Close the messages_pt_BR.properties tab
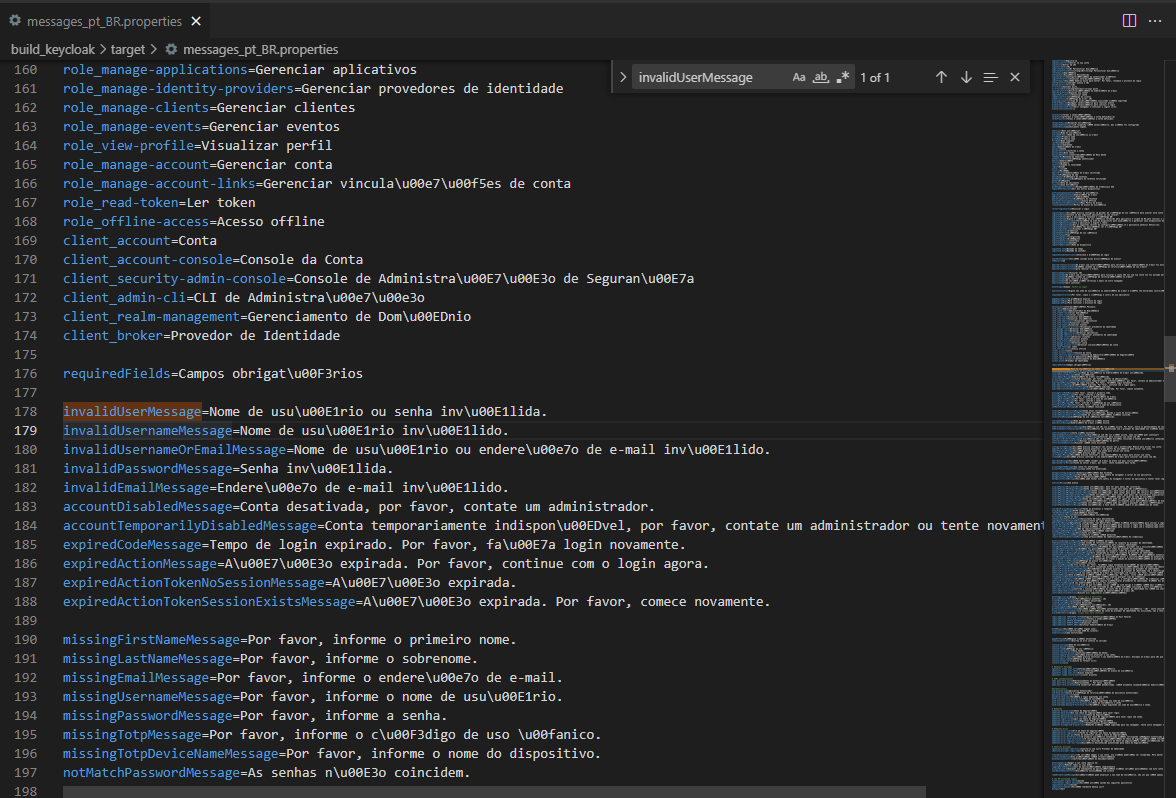Screen dimensions: 1176x798 click(196, 20)
